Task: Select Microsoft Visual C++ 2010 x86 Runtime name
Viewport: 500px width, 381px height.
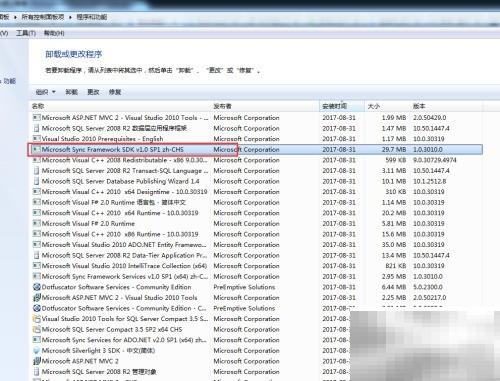Action: pos(120,234)
